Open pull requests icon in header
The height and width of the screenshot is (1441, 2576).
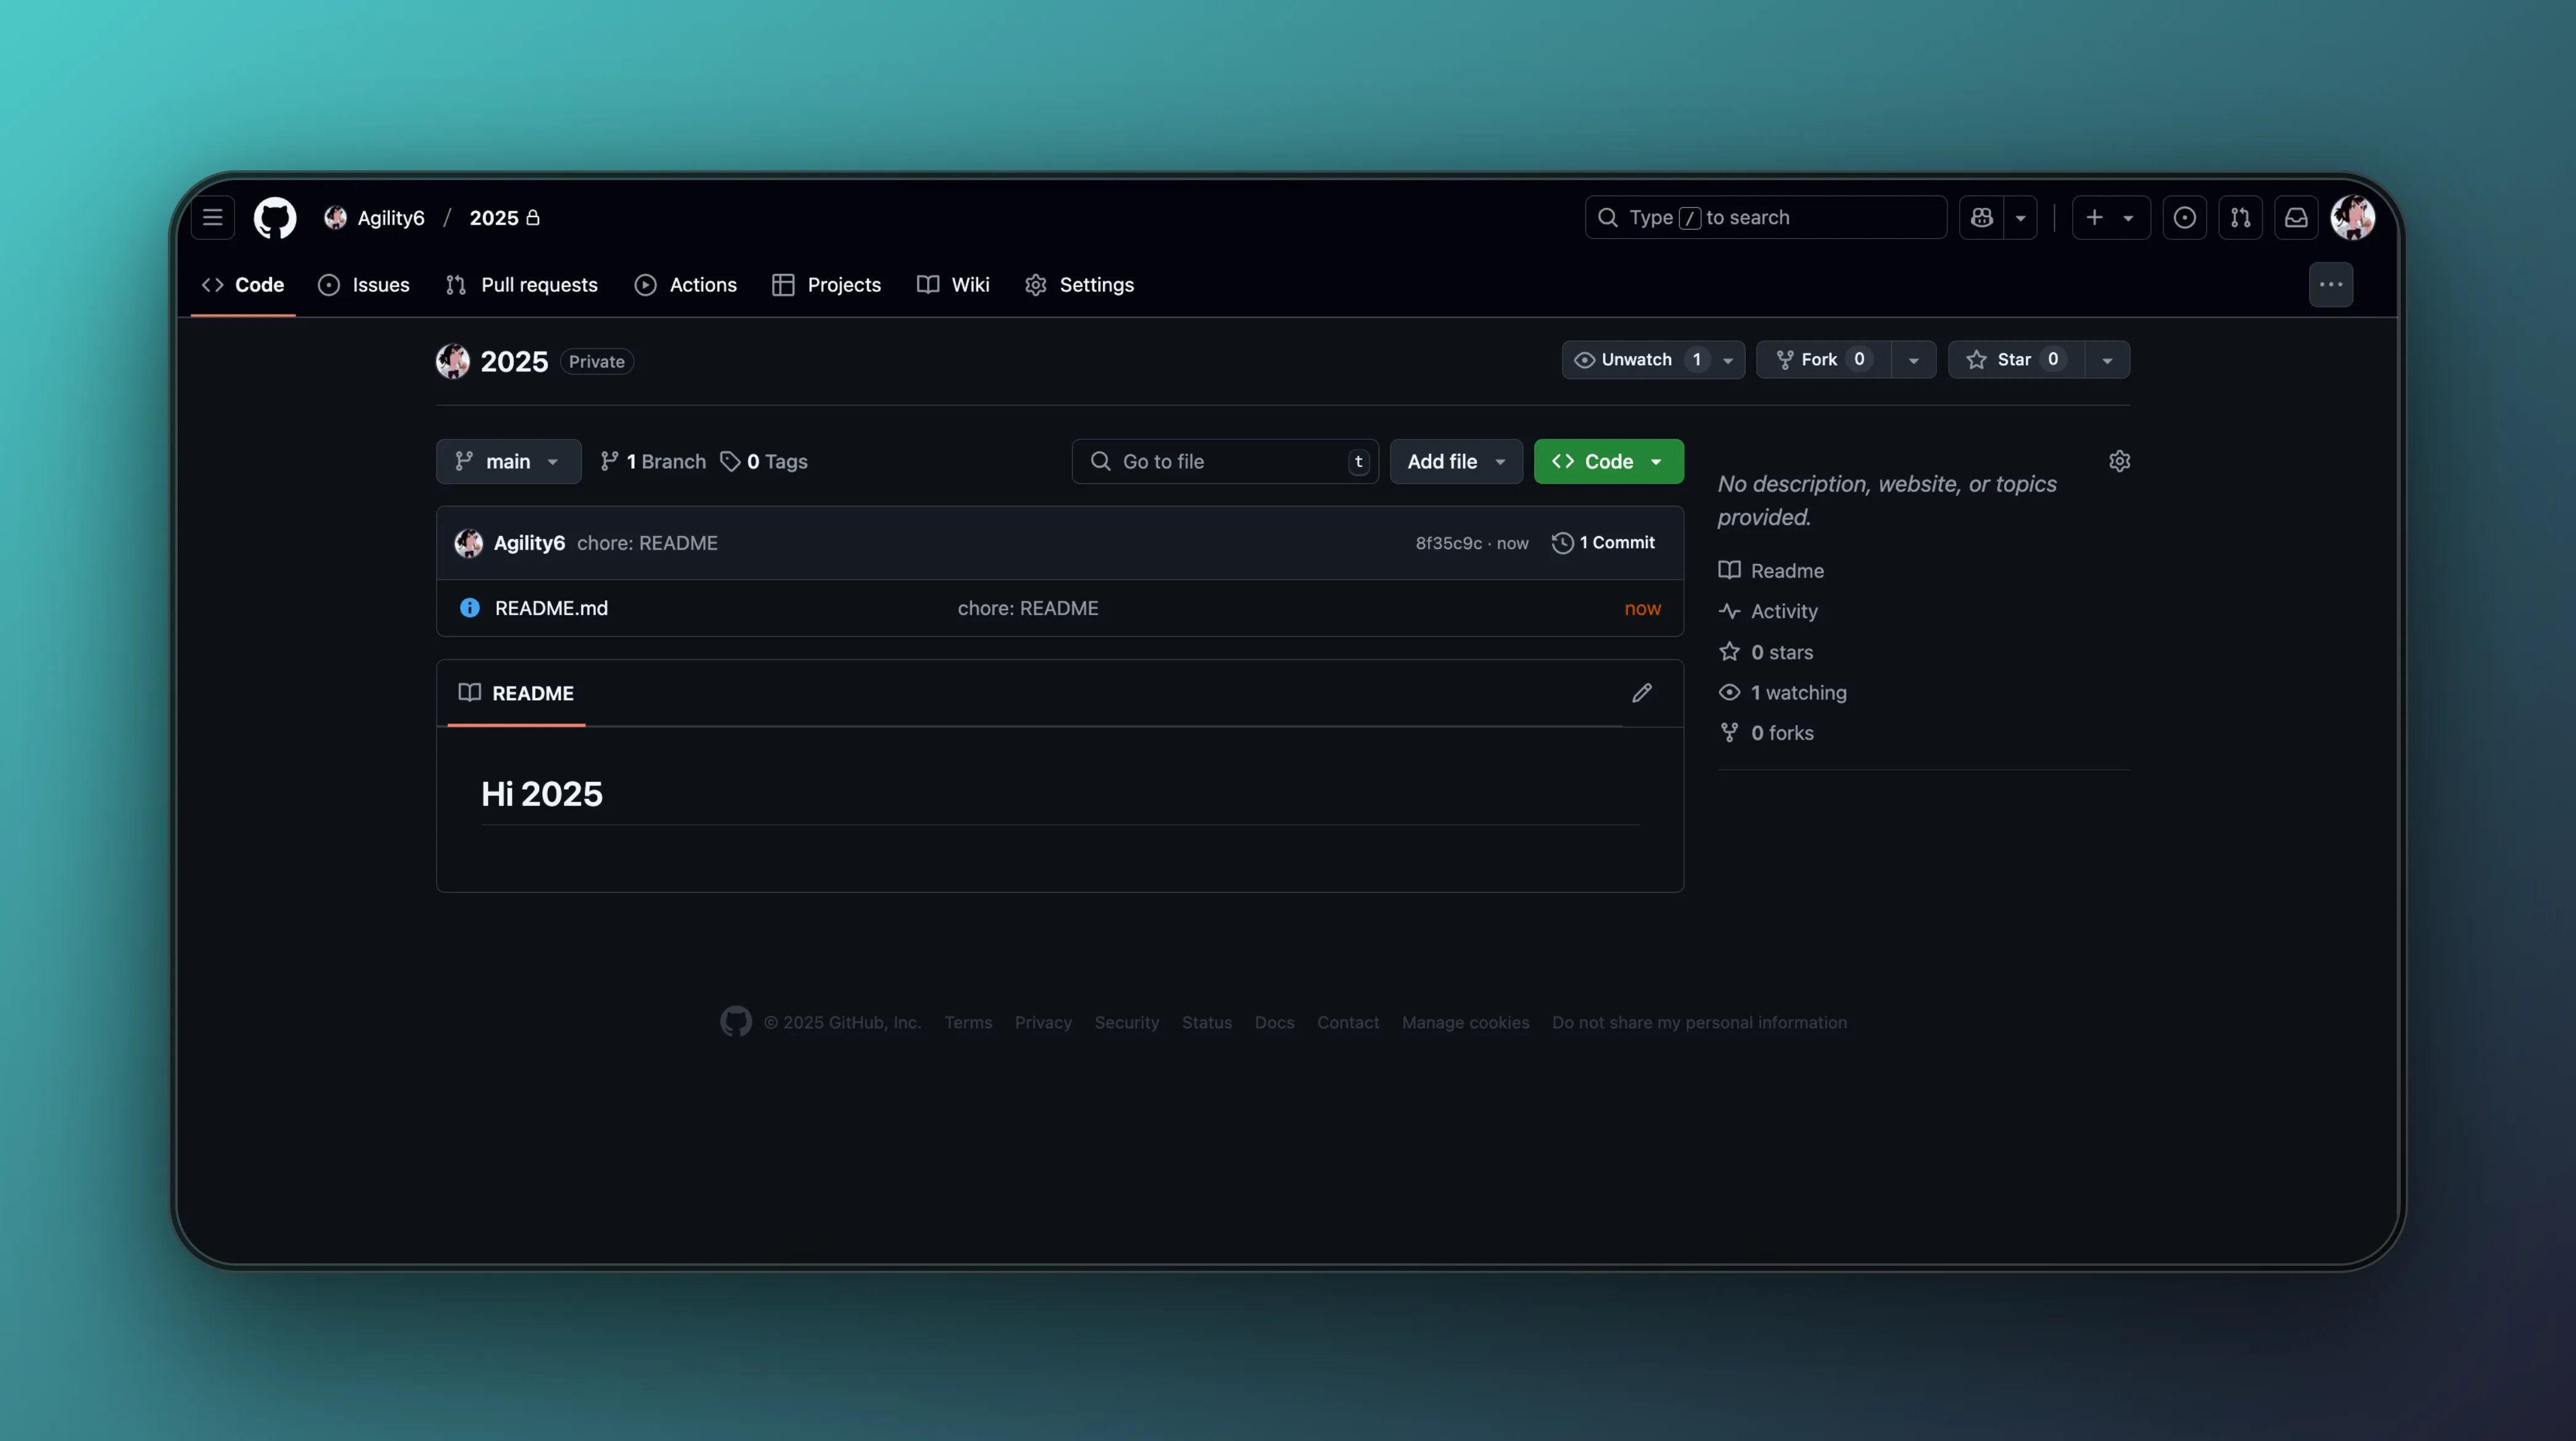tap(2240, 217)
